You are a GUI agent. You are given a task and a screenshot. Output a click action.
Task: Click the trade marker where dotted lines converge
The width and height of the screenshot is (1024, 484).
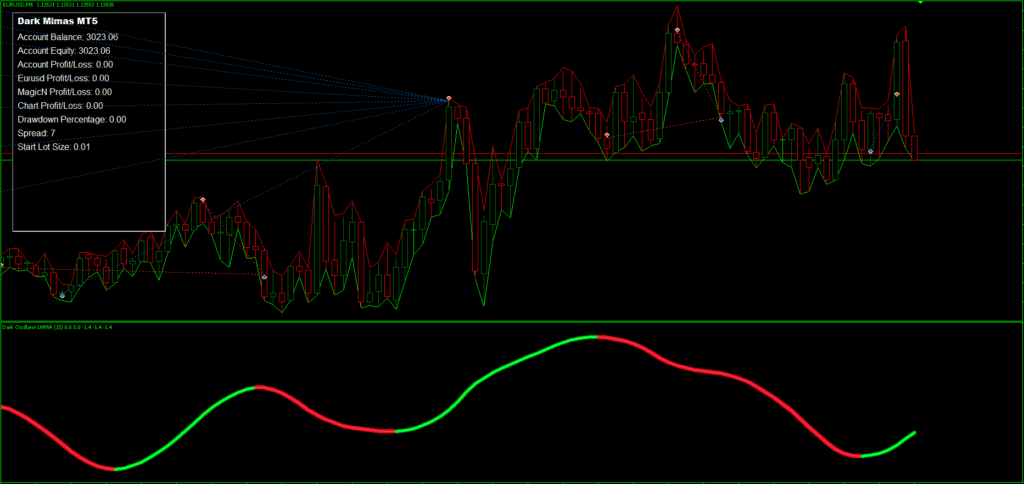point(449,98)
